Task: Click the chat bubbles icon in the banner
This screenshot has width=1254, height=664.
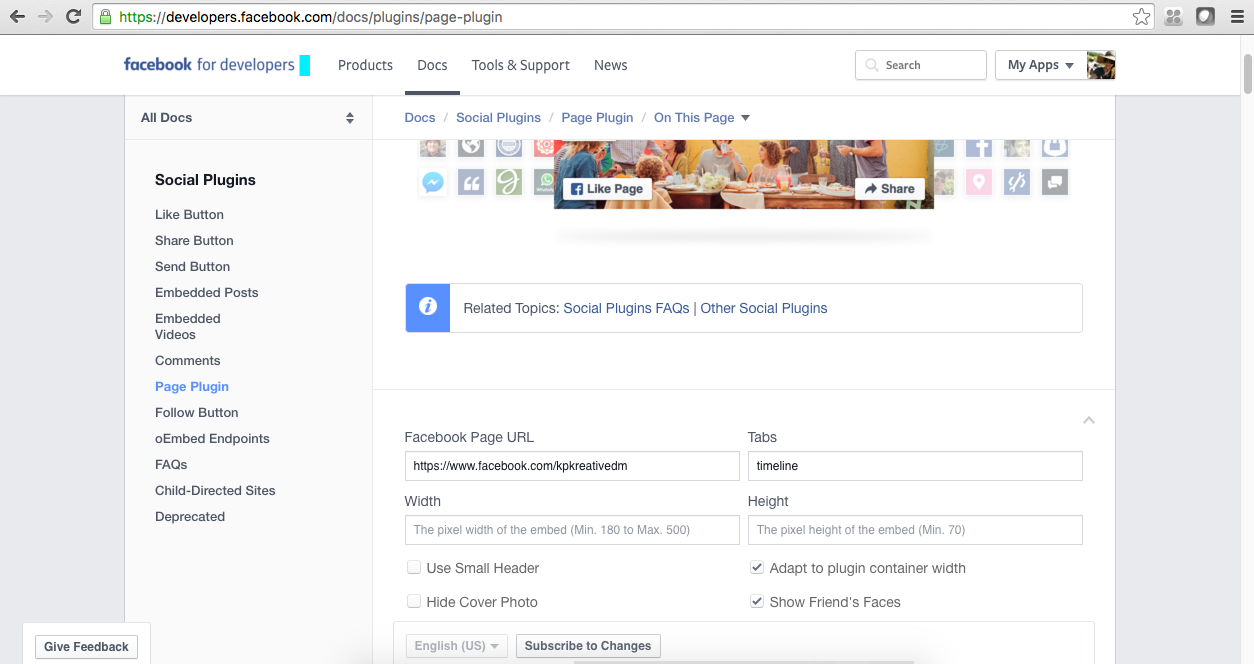Action: click(x=1055, y=182)
